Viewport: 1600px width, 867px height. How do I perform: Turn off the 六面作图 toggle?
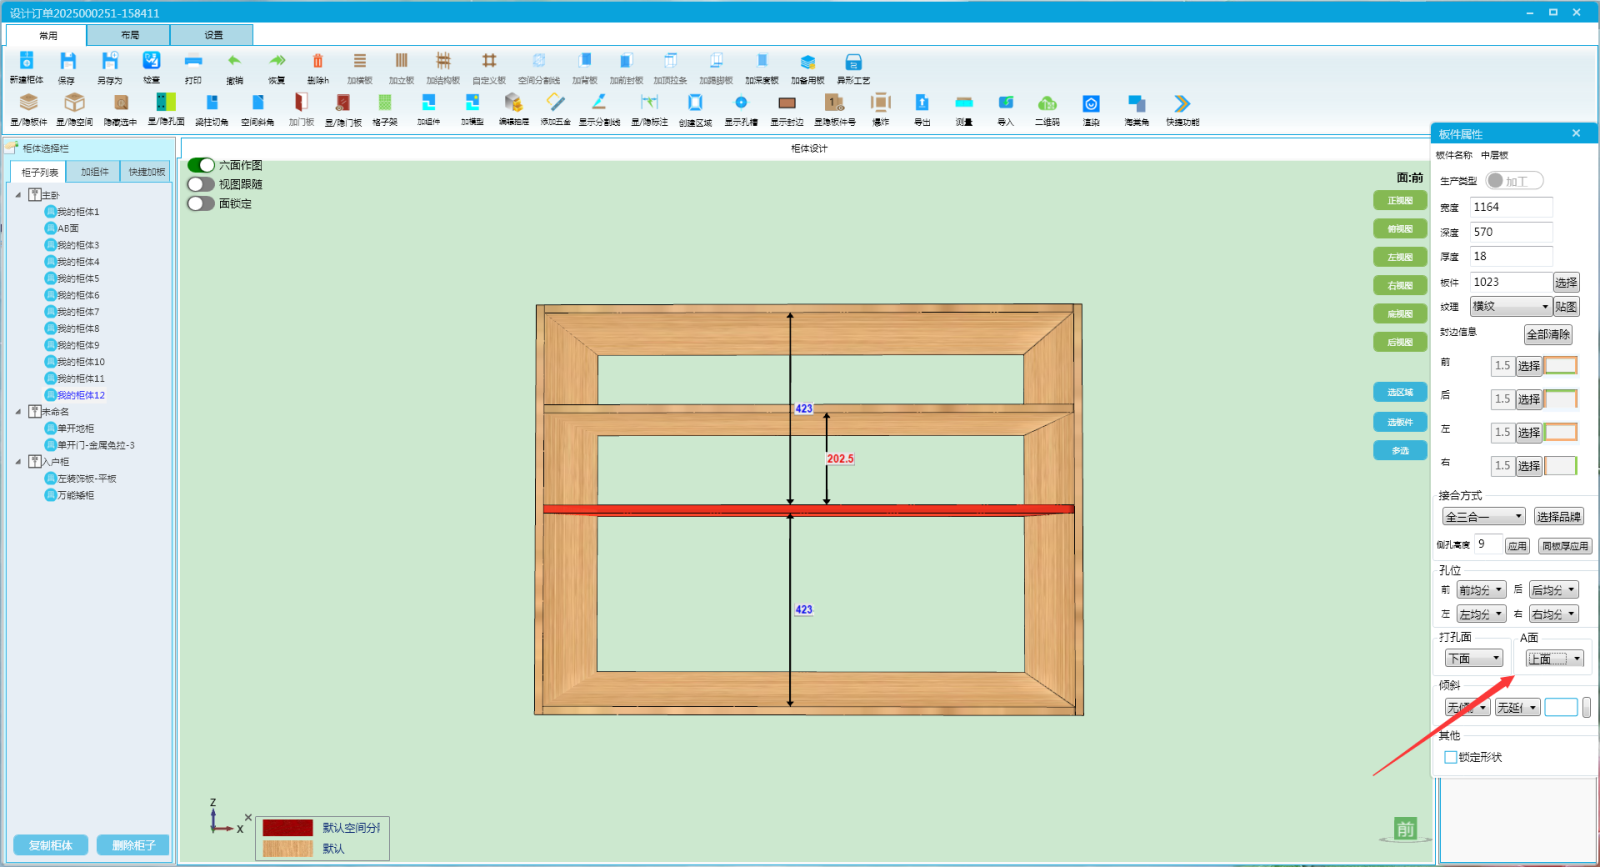(201, 165)
